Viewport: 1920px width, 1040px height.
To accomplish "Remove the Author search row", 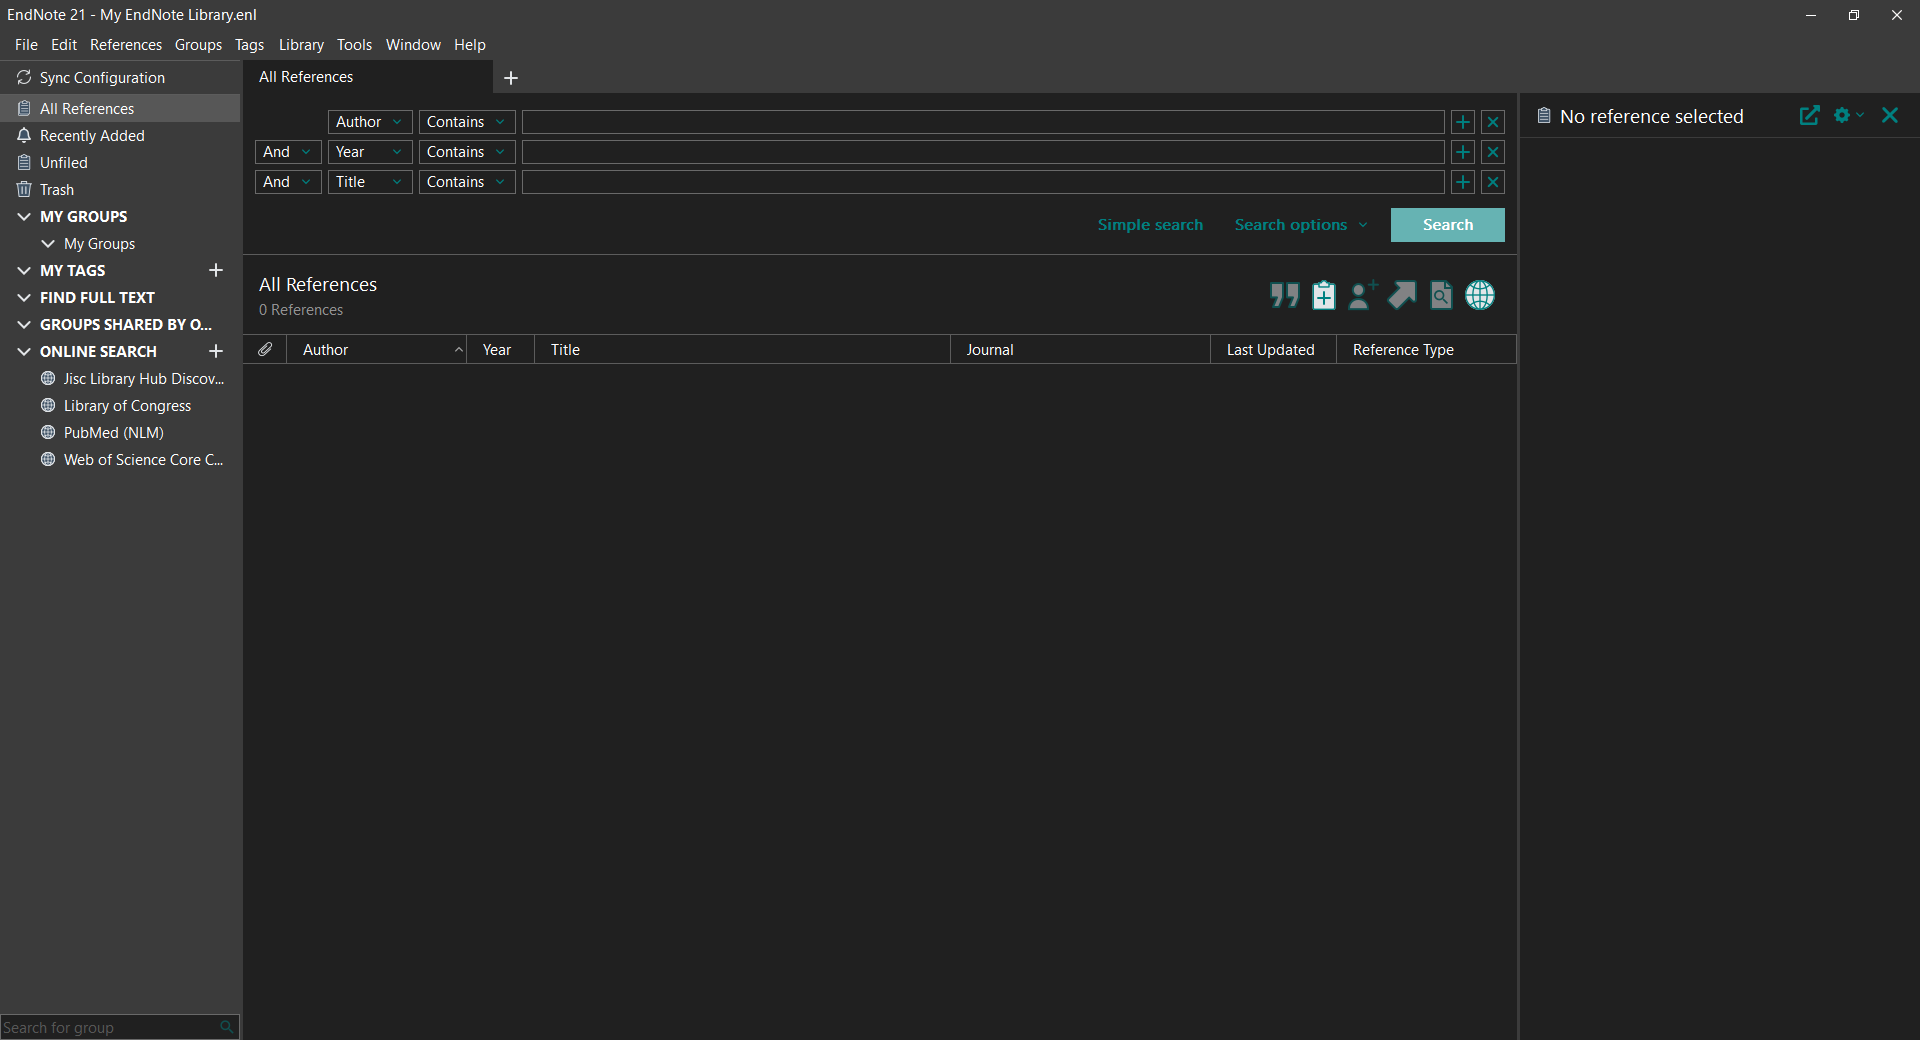I will [1493, 122].
